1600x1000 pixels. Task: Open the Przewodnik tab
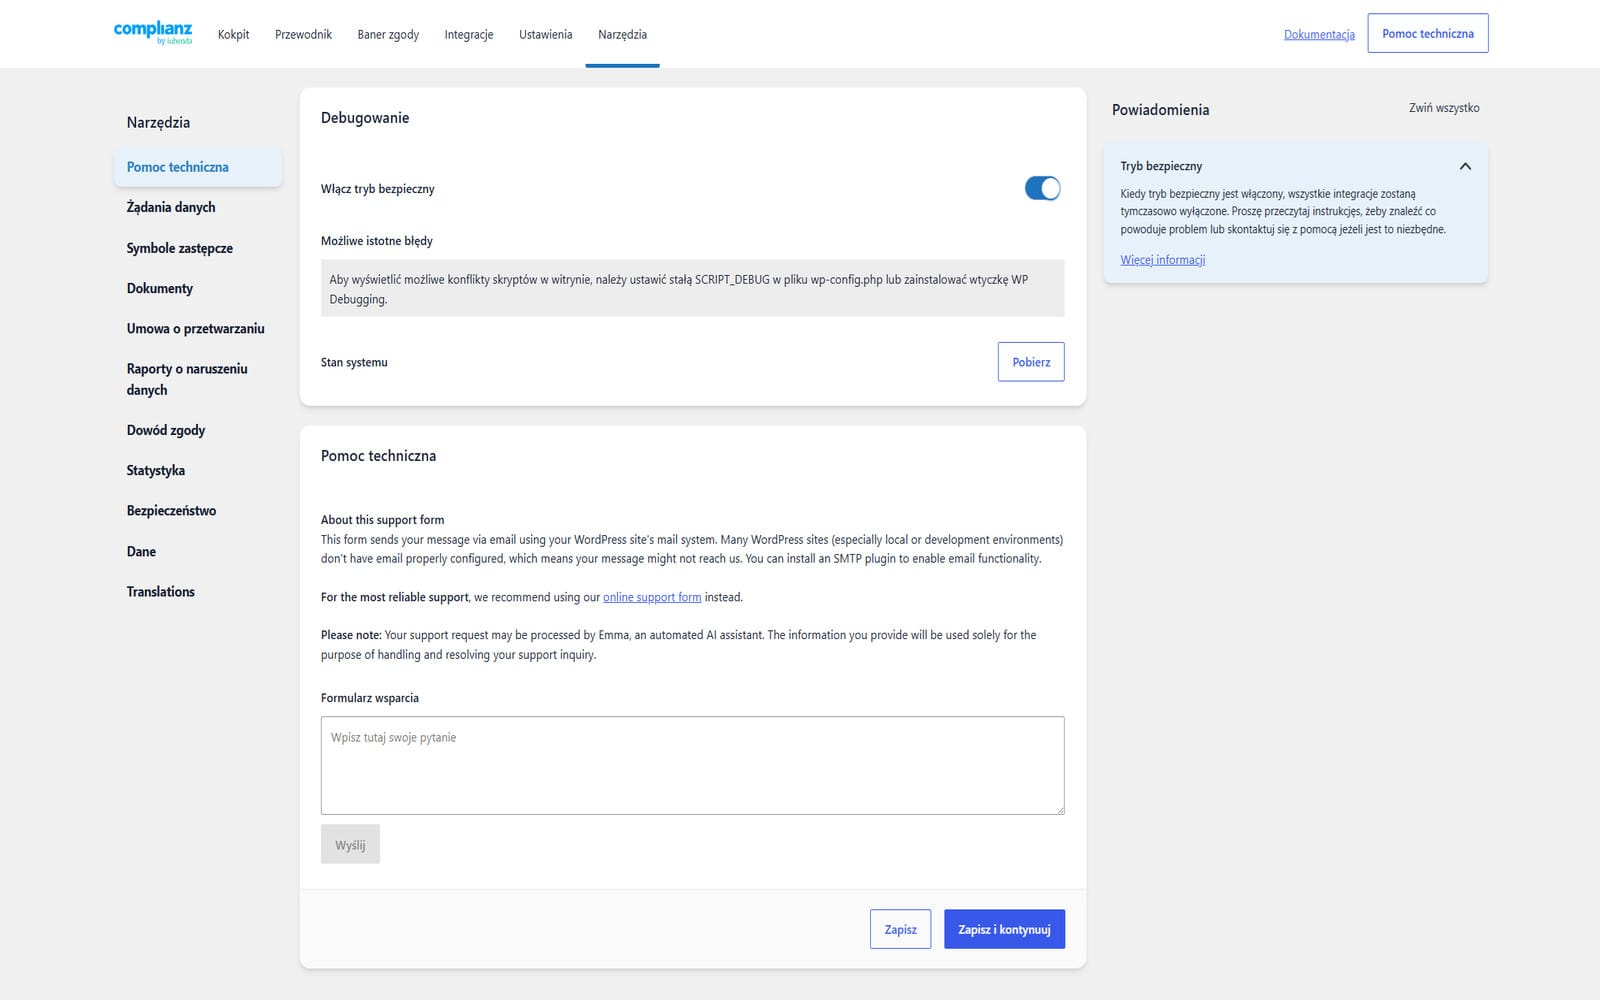click(x=303, y=34)
